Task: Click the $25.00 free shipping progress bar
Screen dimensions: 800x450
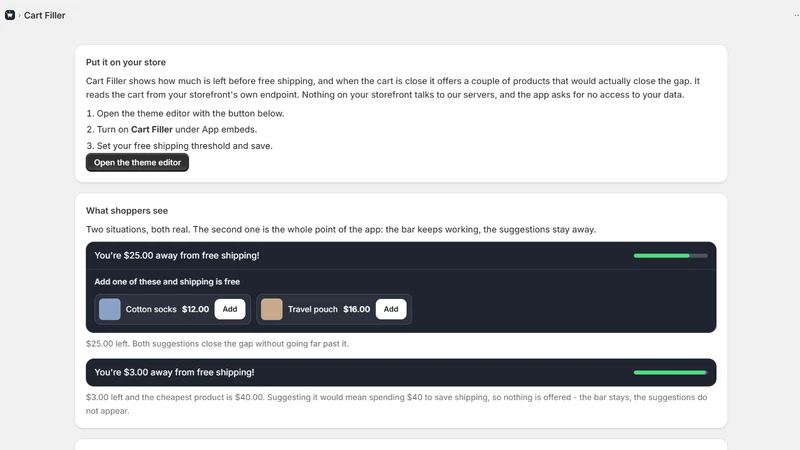Action: (x=670, y=256)
